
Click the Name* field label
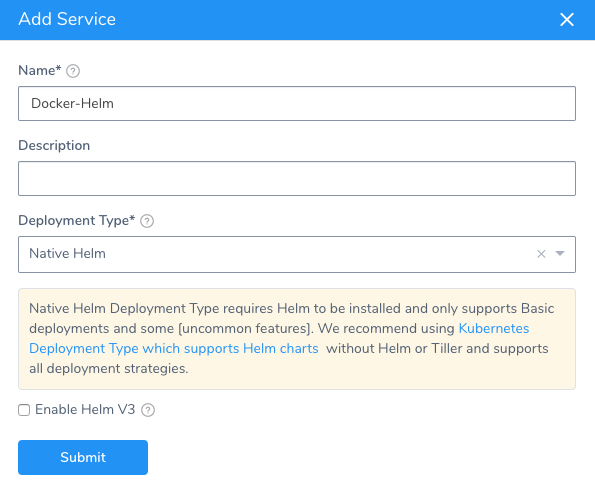[x=39, y=71]
